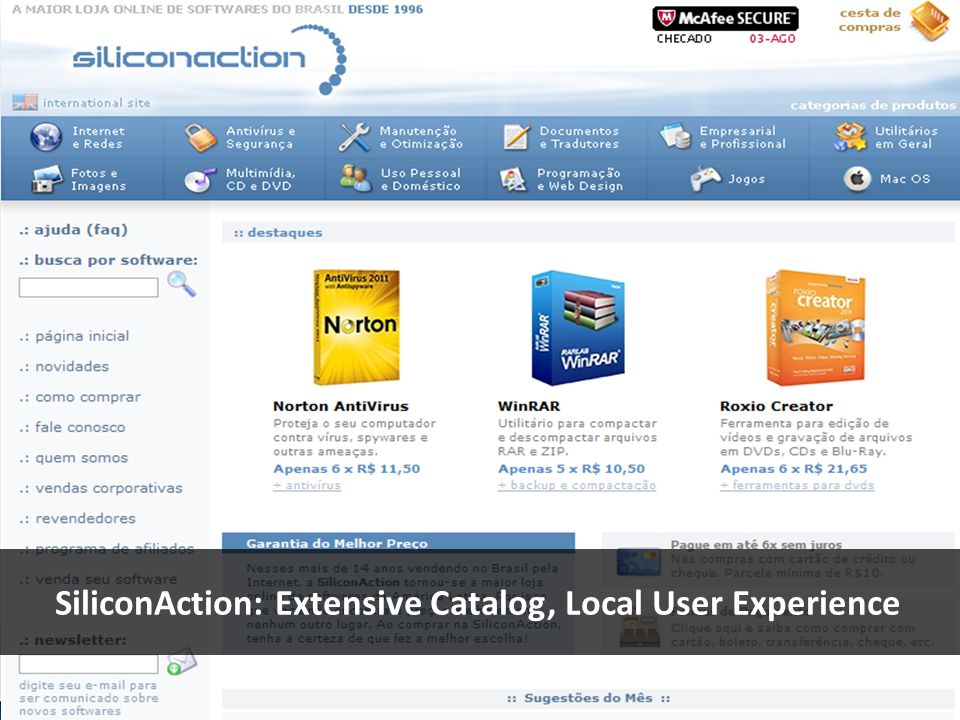Open the Mac OS category label

click(x=905, y=179)
